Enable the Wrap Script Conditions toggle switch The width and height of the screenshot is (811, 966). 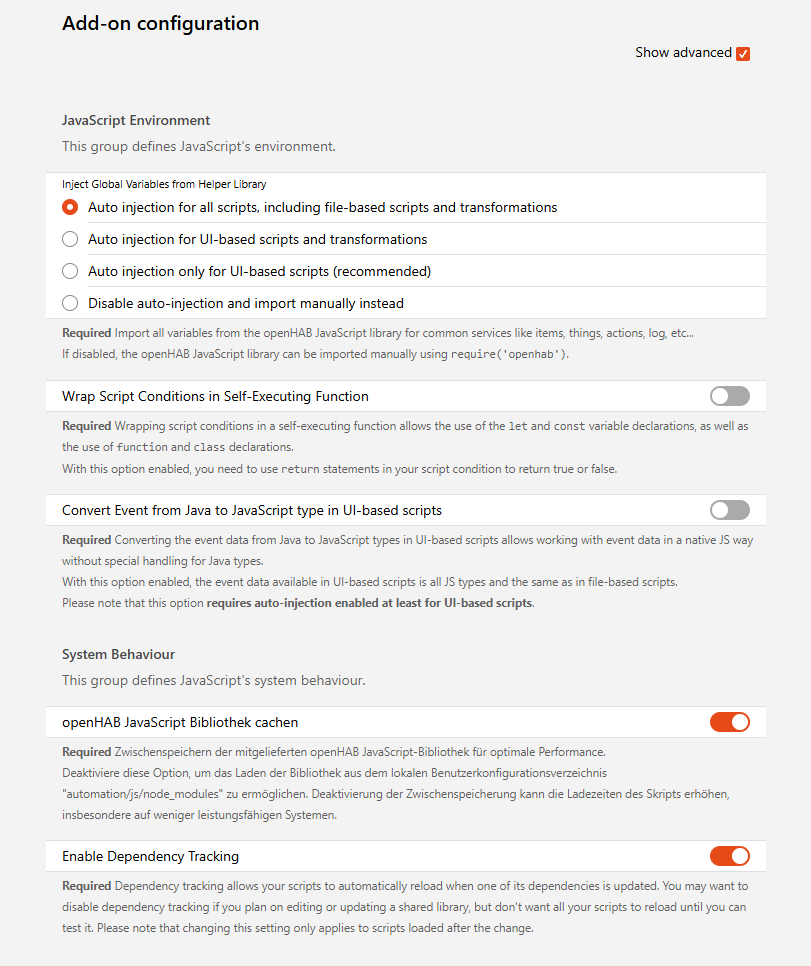click(729, 396)
